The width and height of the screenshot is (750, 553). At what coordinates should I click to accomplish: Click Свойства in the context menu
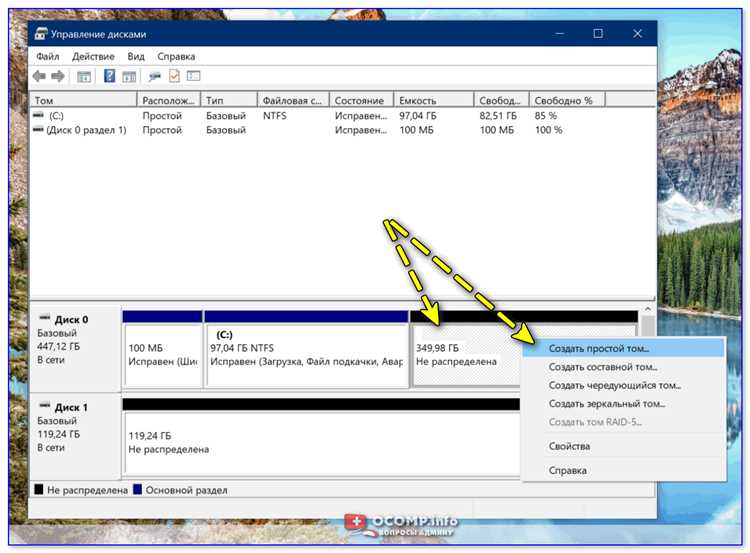(x=569, y=446)
